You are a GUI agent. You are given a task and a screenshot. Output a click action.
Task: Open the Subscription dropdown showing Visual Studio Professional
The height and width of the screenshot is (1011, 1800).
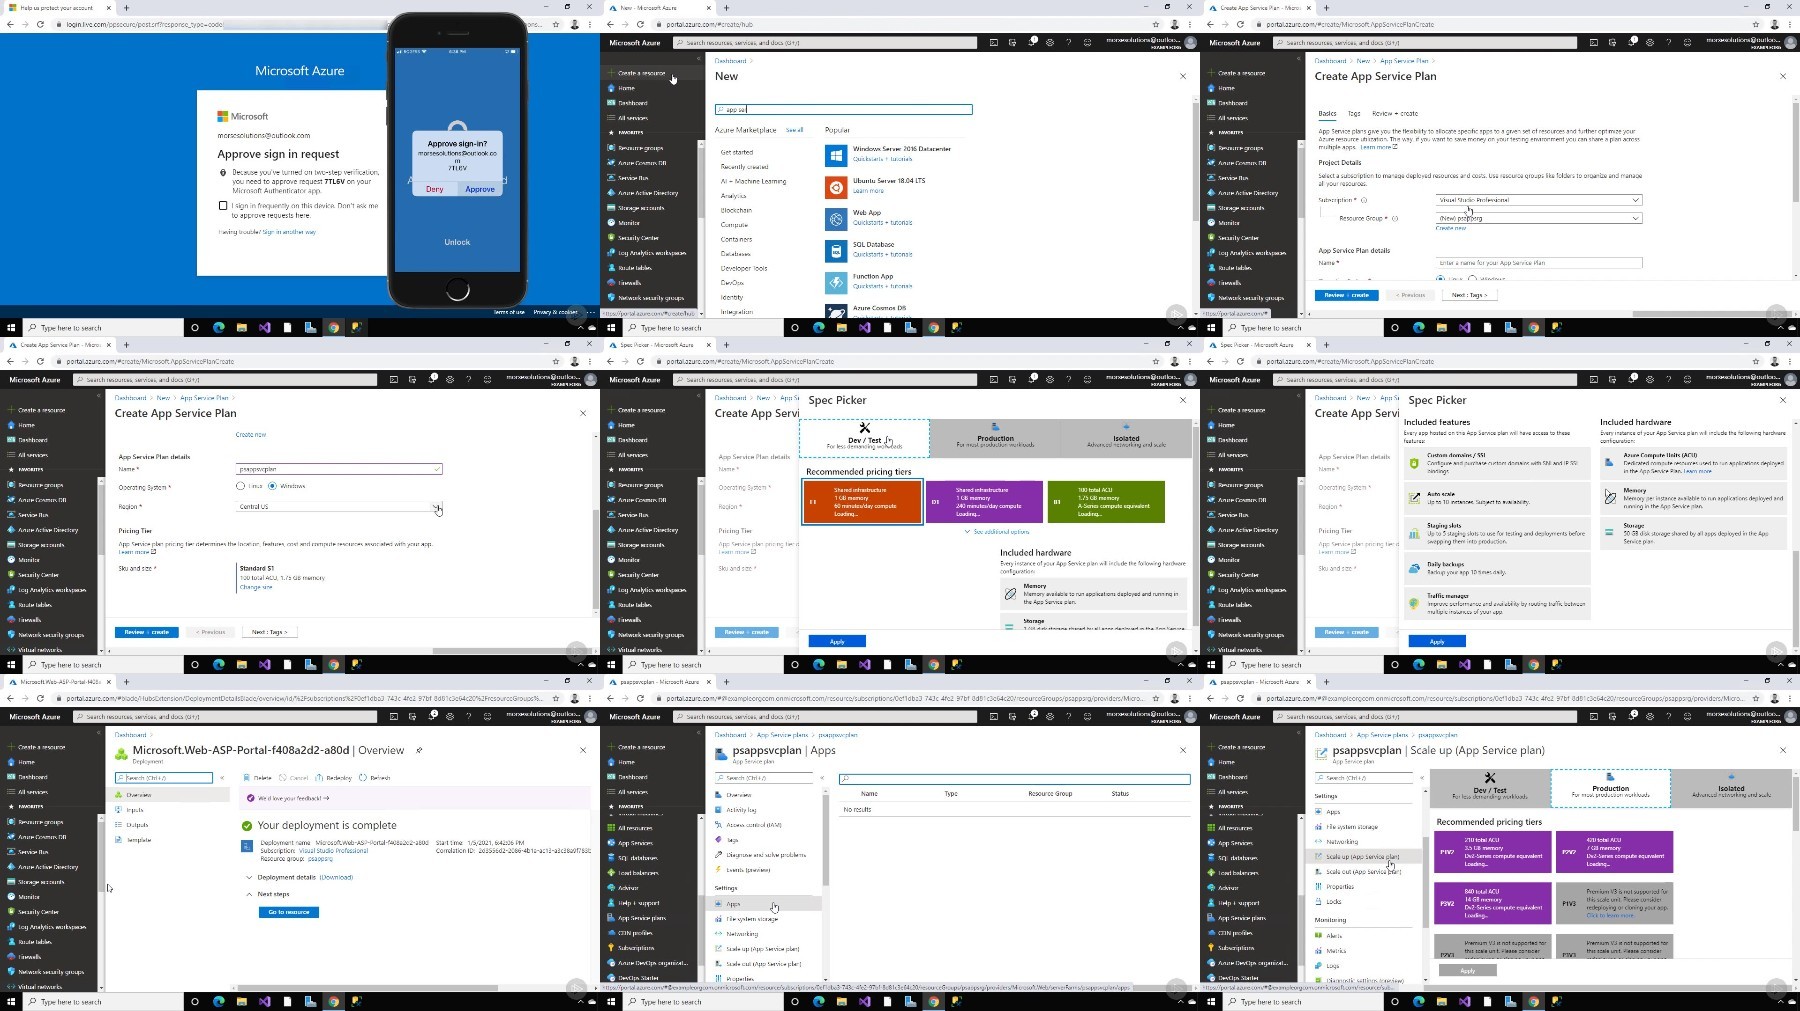[x=1538, y=200]
